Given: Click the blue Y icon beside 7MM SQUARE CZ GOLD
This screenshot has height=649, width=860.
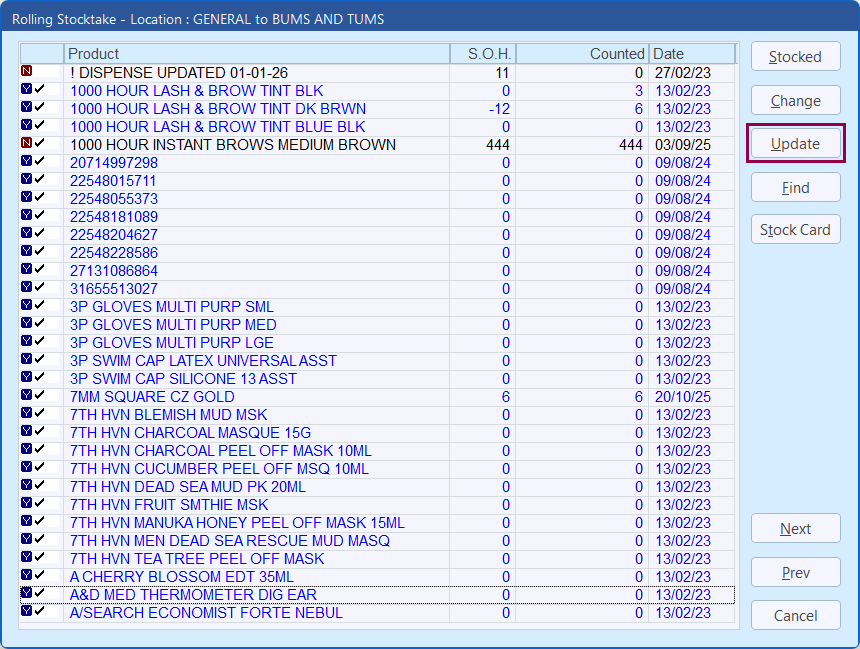Looking at the screenshot, I should 27,396.
